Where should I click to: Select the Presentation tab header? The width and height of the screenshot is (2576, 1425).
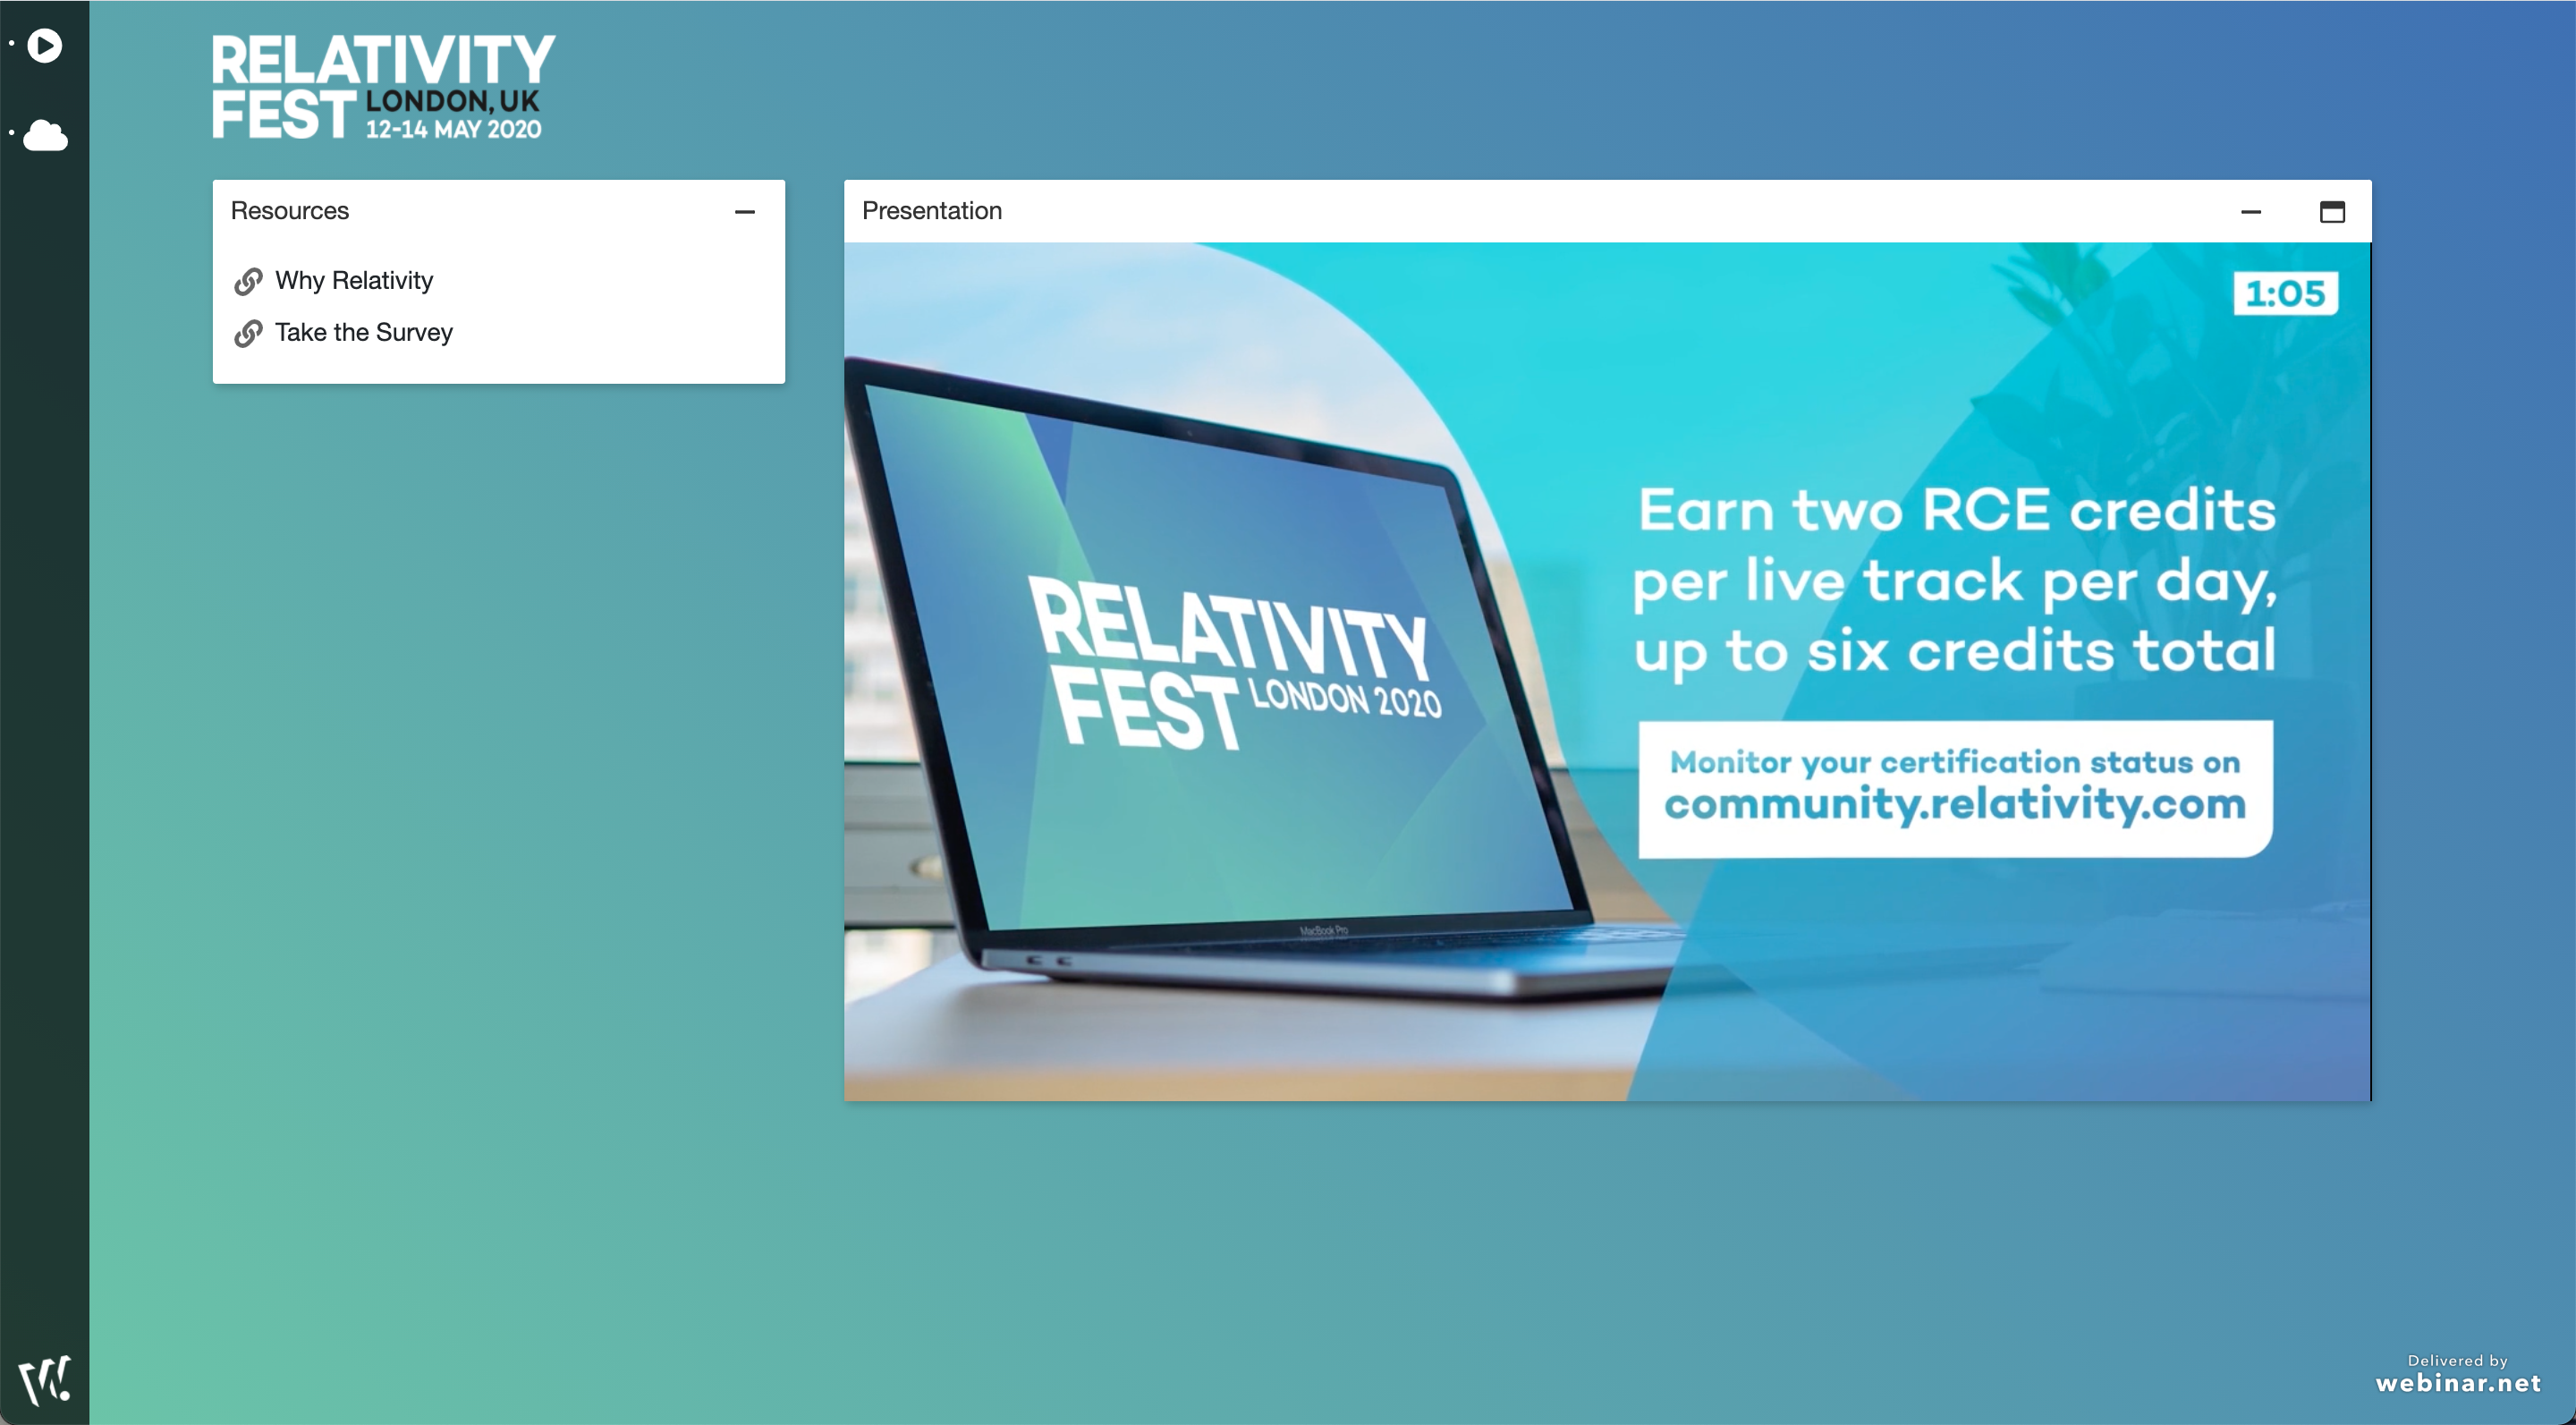pyautogui.click(x=930, y=210)
